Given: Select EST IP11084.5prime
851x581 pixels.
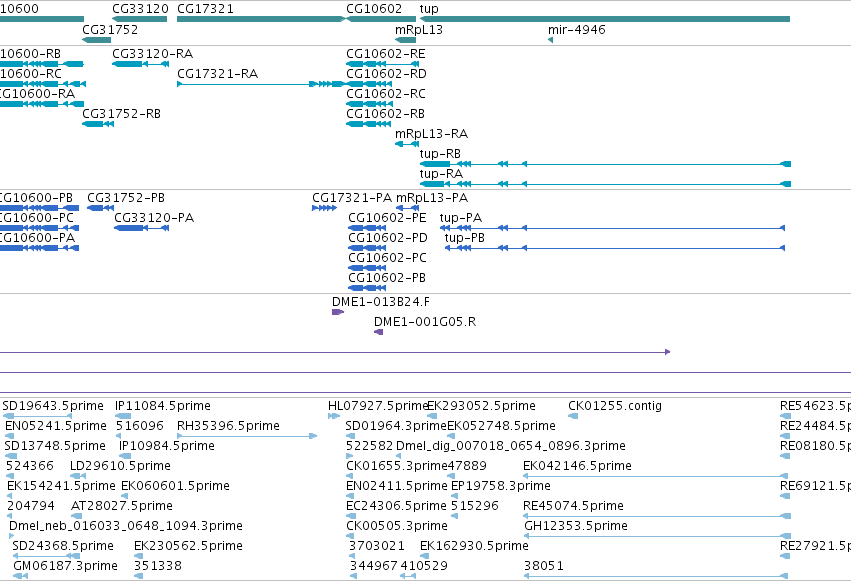Looking at the screenshot, I should pos(163,406).
